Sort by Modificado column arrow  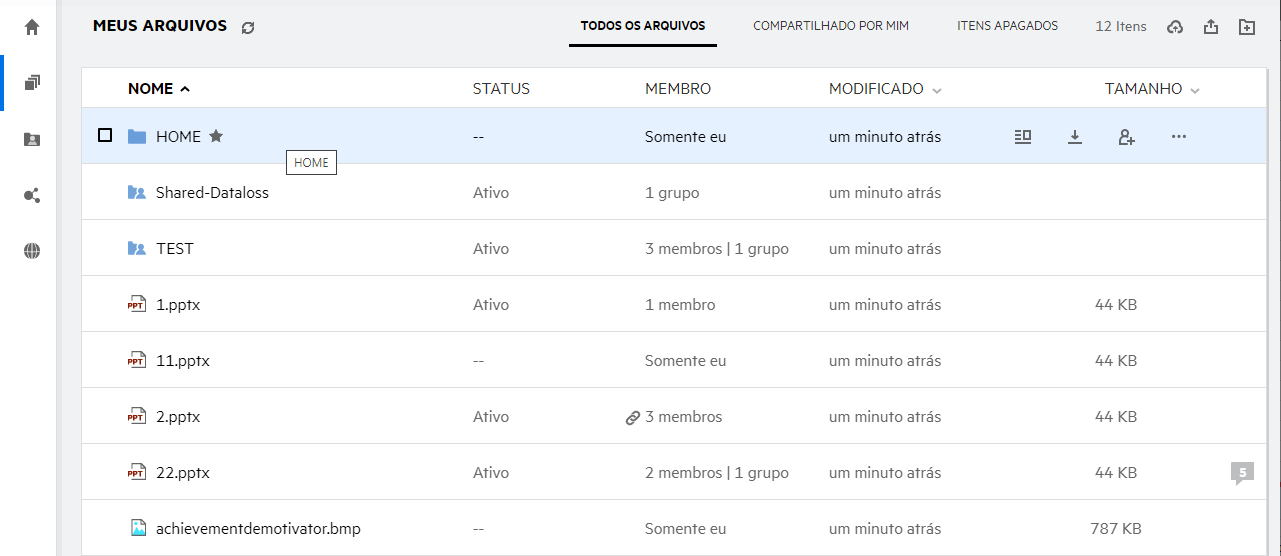pos(937,90)
